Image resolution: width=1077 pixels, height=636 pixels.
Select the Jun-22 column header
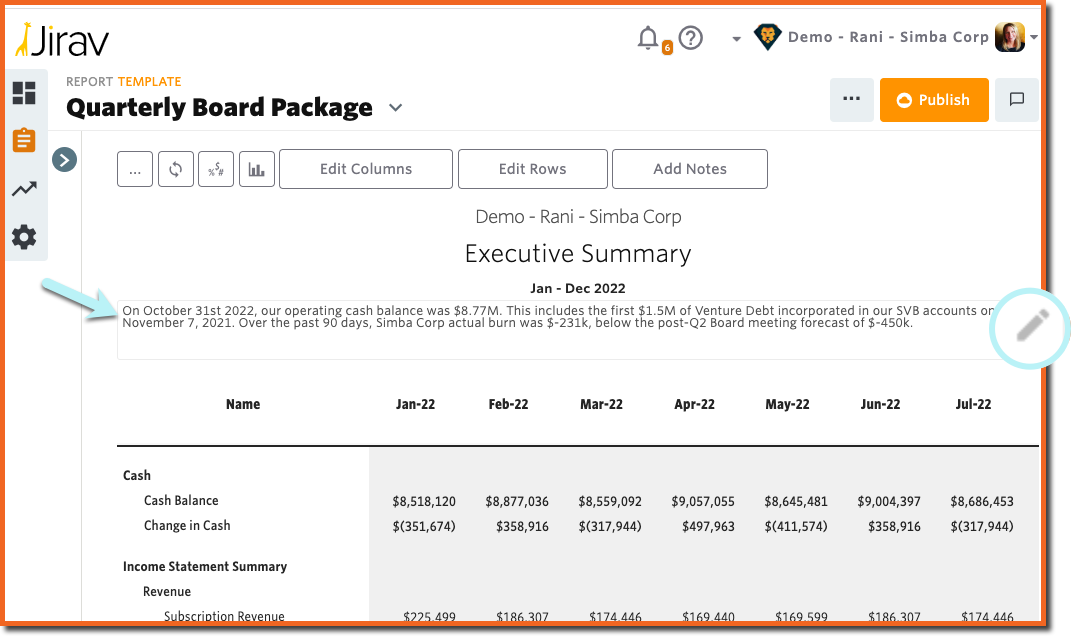point(881,405)
